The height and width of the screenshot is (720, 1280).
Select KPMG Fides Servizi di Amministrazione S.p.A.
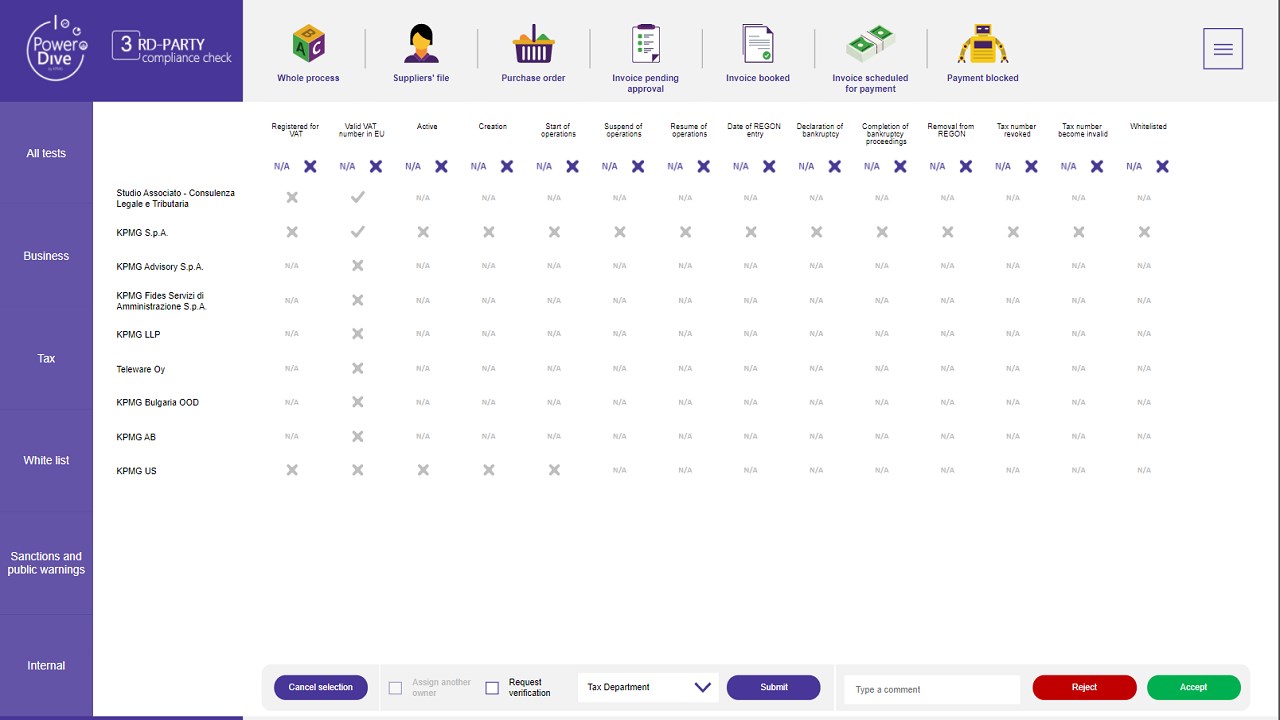tap(162, 301)
